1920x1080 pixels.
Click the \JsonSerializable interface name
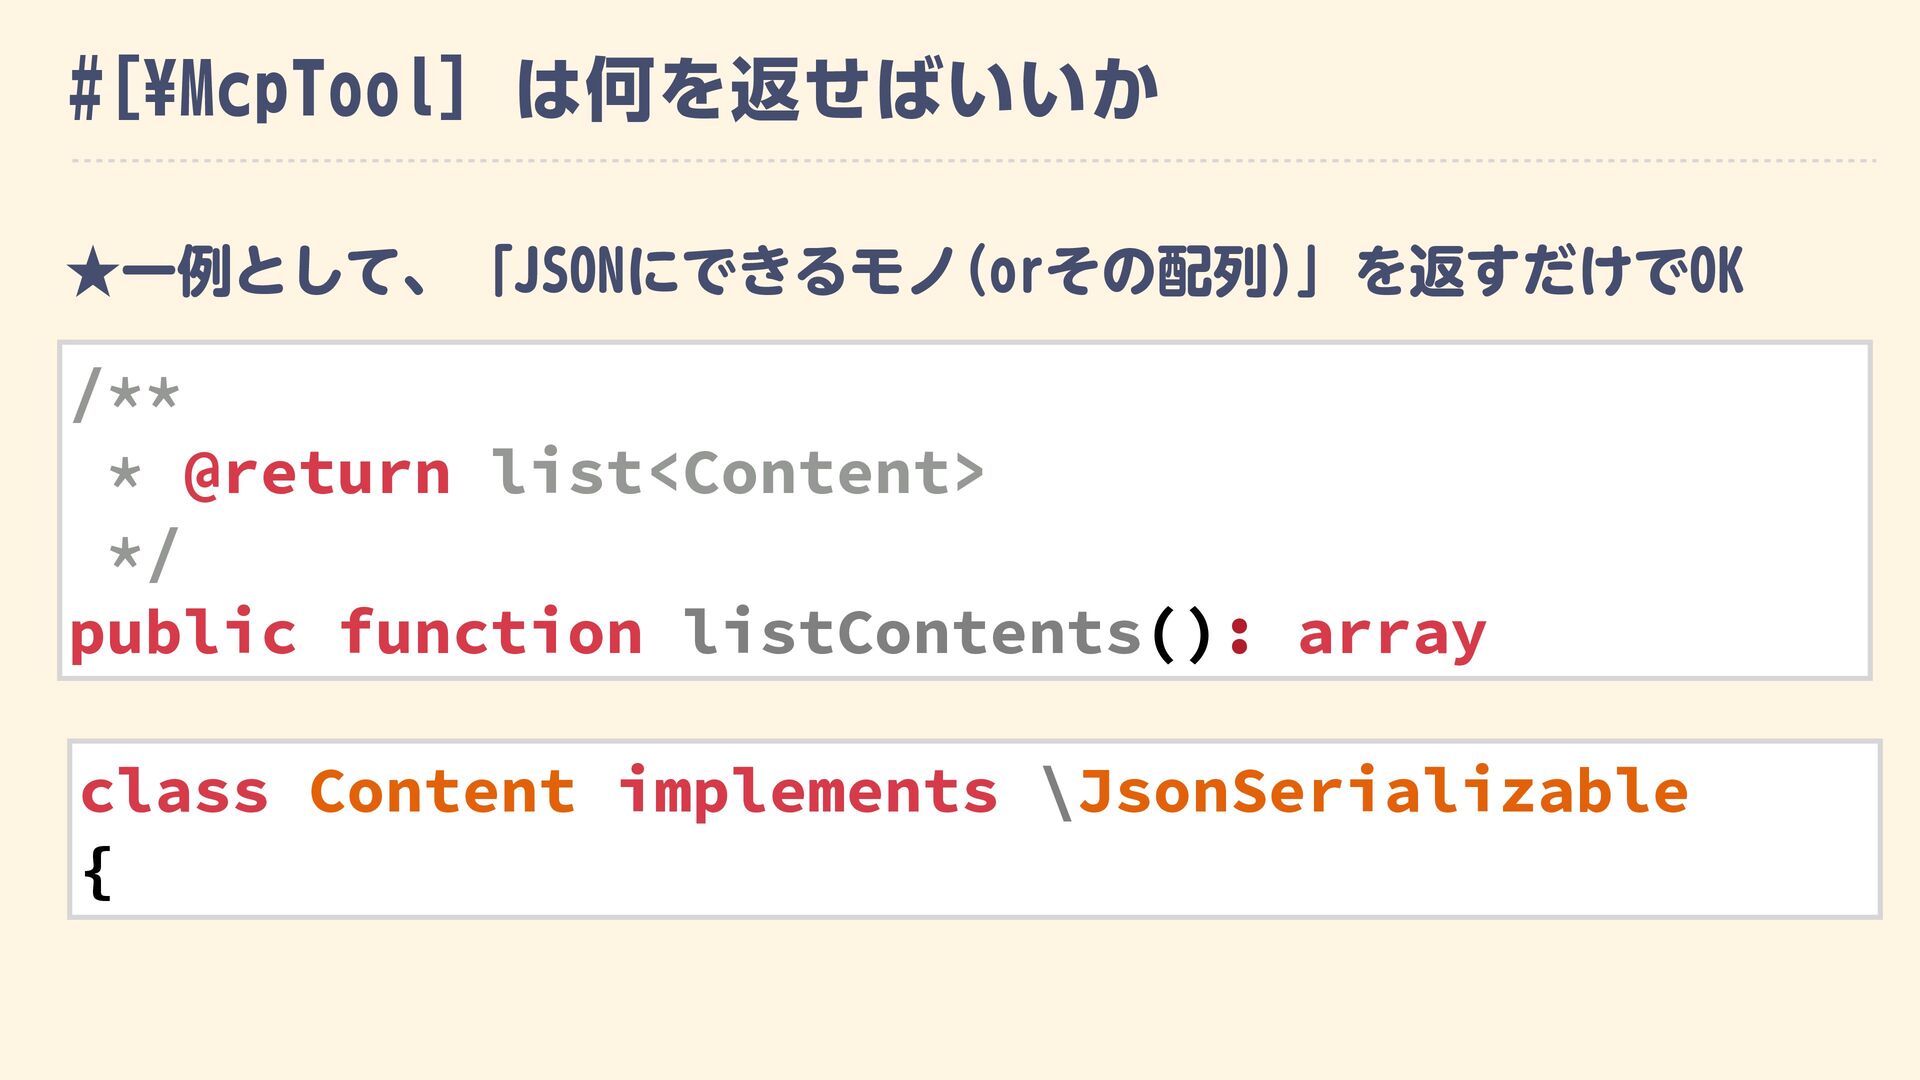[1364, 792]
